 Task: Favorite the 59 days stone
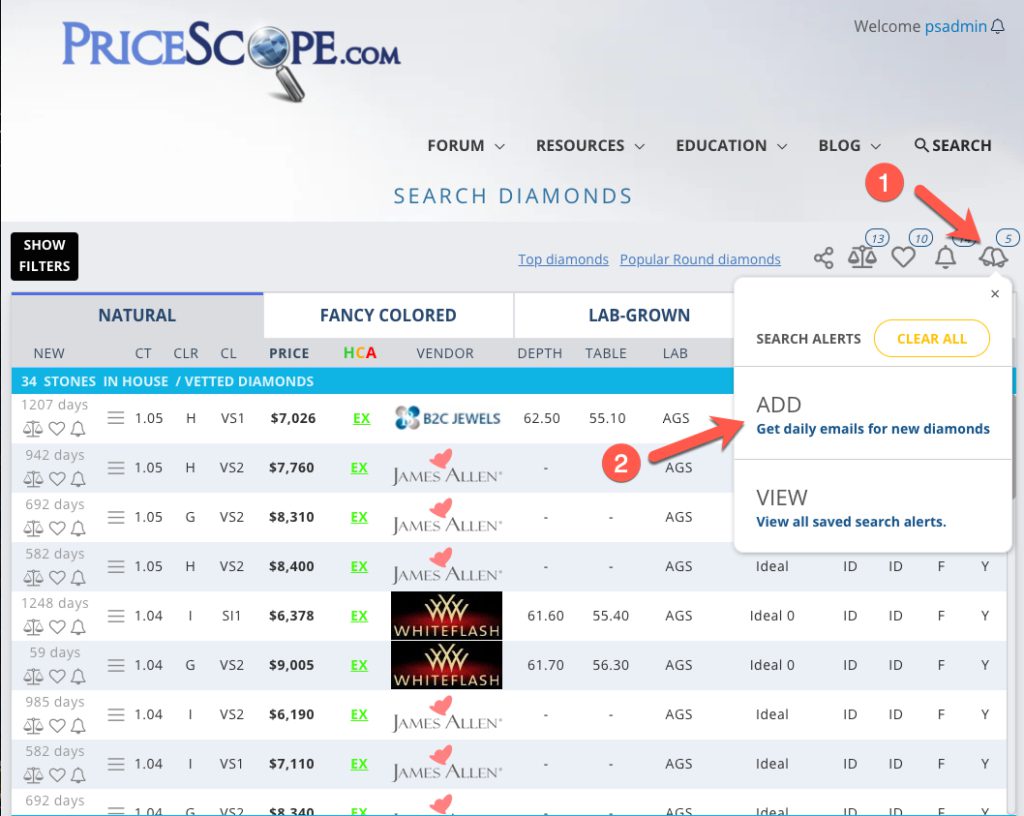[x=57, y=676]
